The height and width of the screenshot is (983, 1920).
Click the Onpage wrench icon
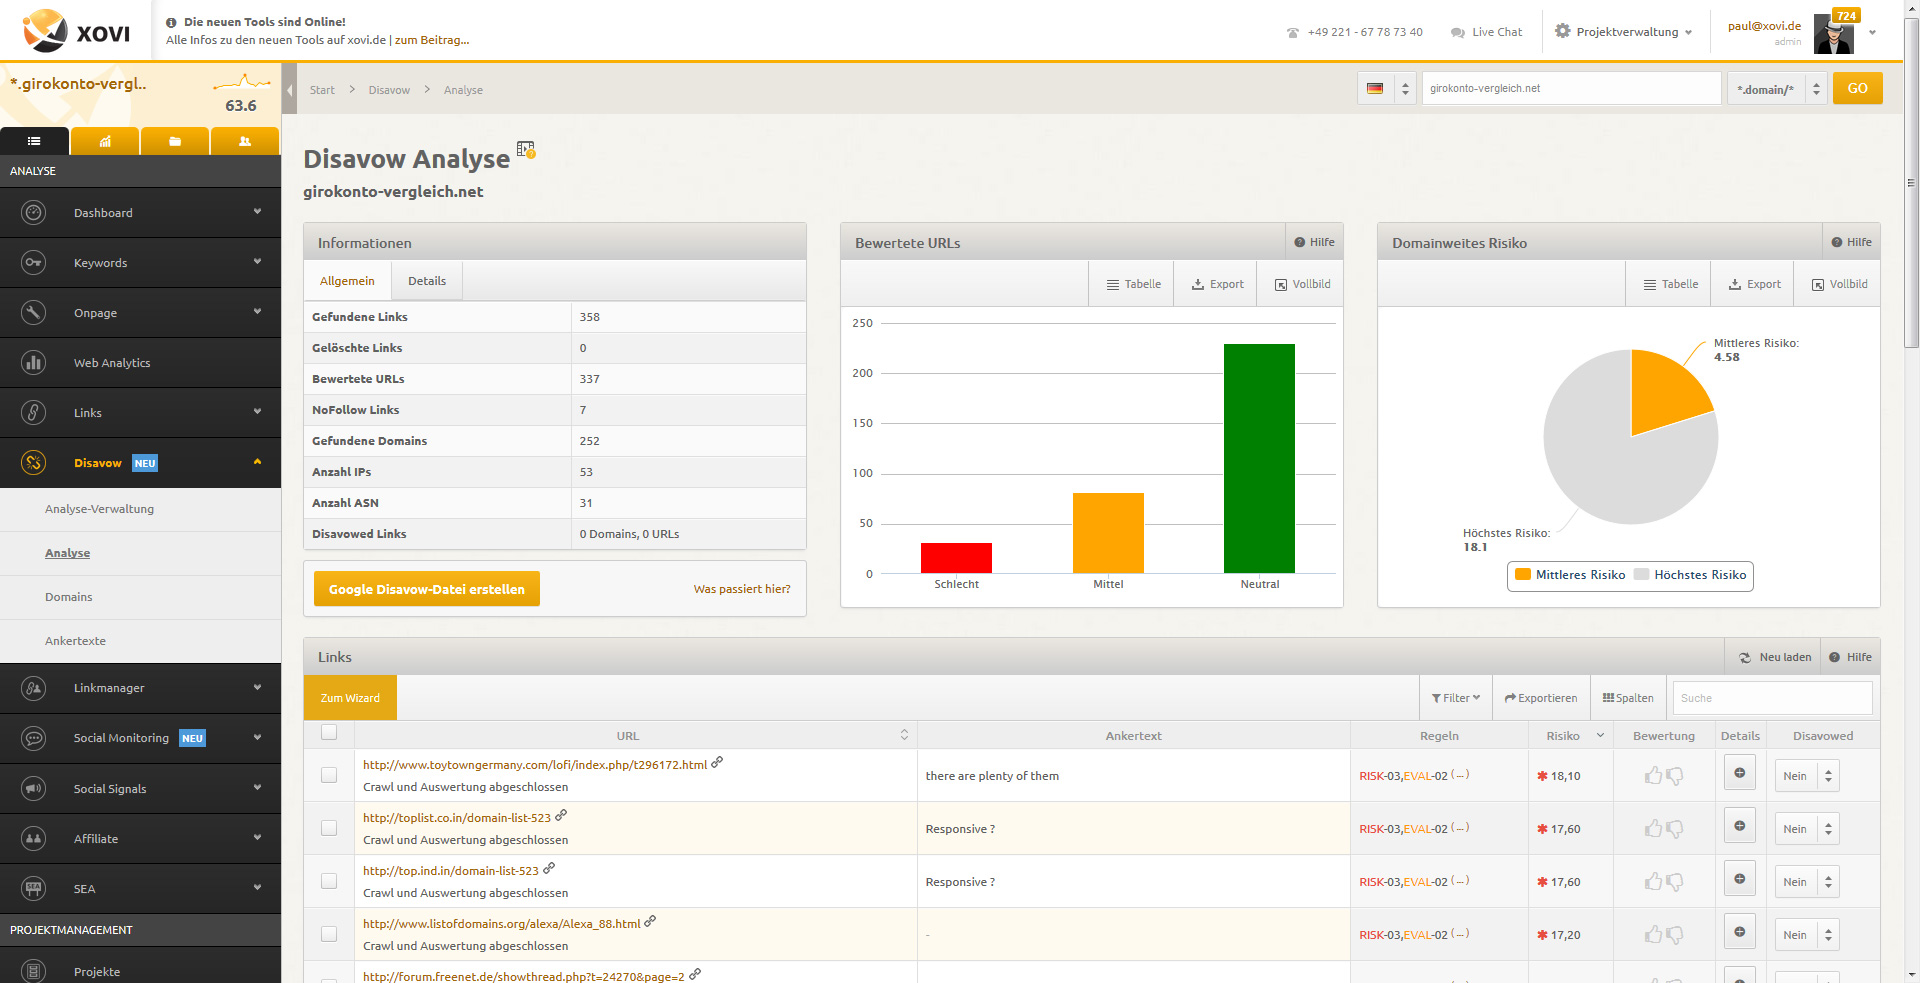pos(33,312)
